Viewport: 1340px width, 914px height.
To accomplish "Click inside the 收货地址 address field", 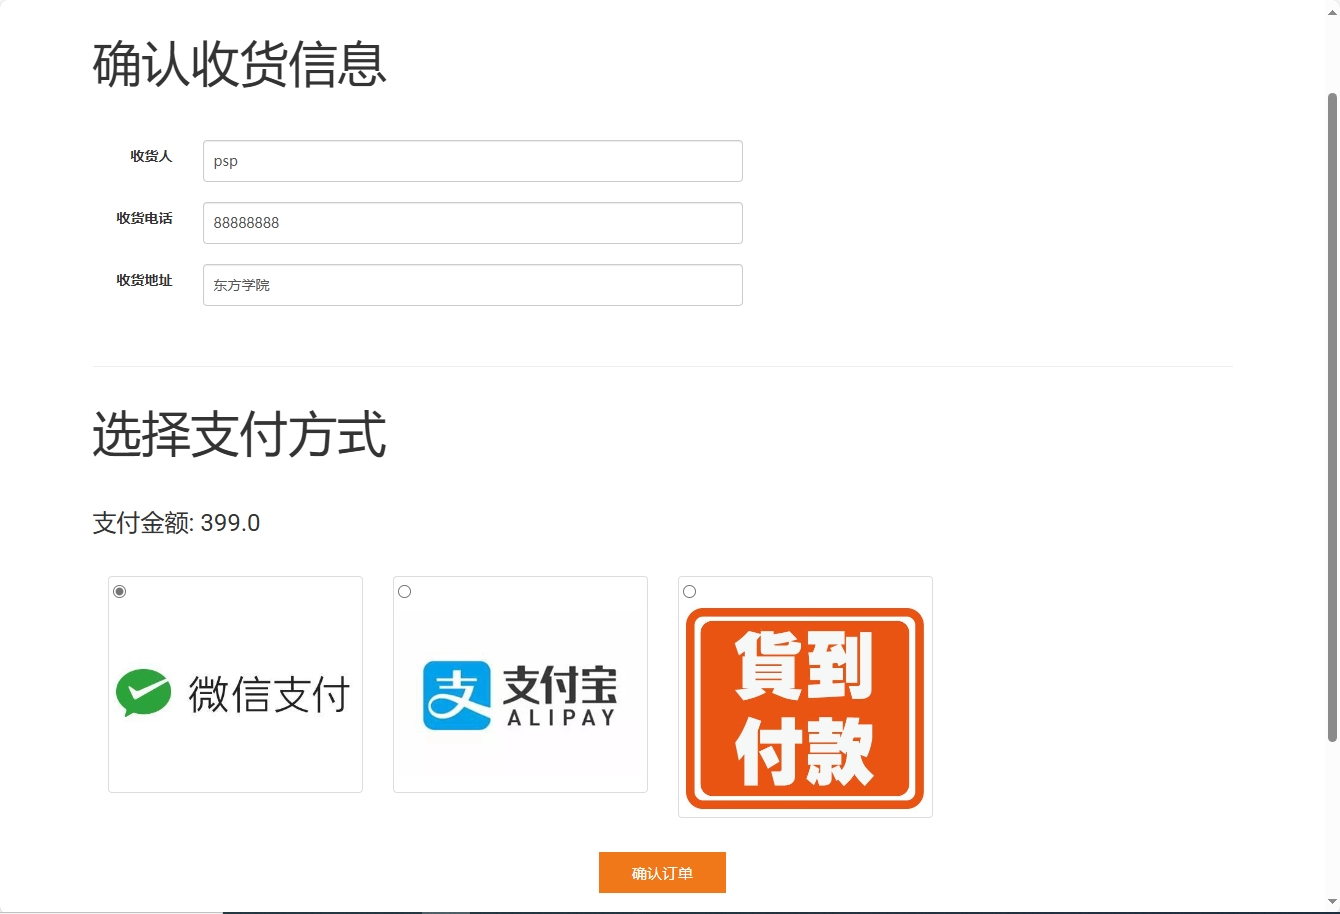I will [472, 285].
